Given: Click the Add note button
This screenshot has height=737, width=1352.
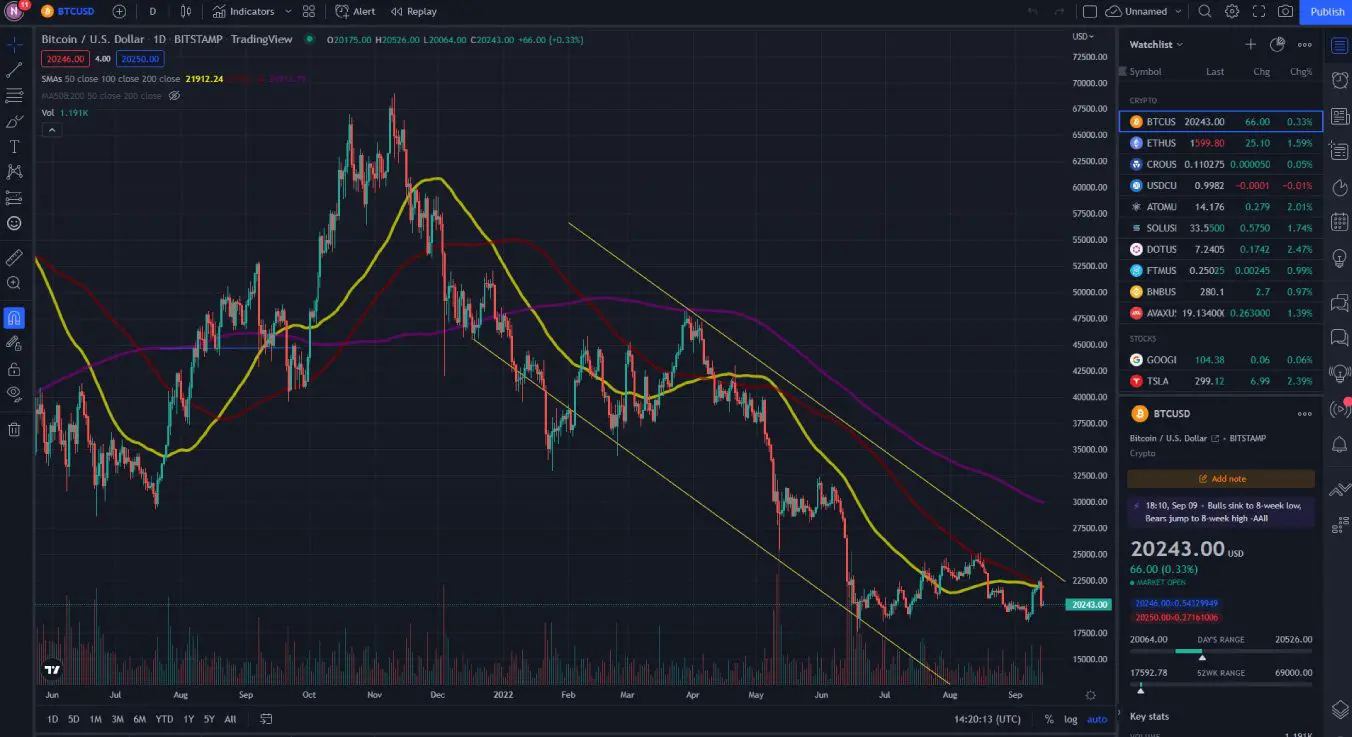Looking at the screenshot, I should 1221,479.
